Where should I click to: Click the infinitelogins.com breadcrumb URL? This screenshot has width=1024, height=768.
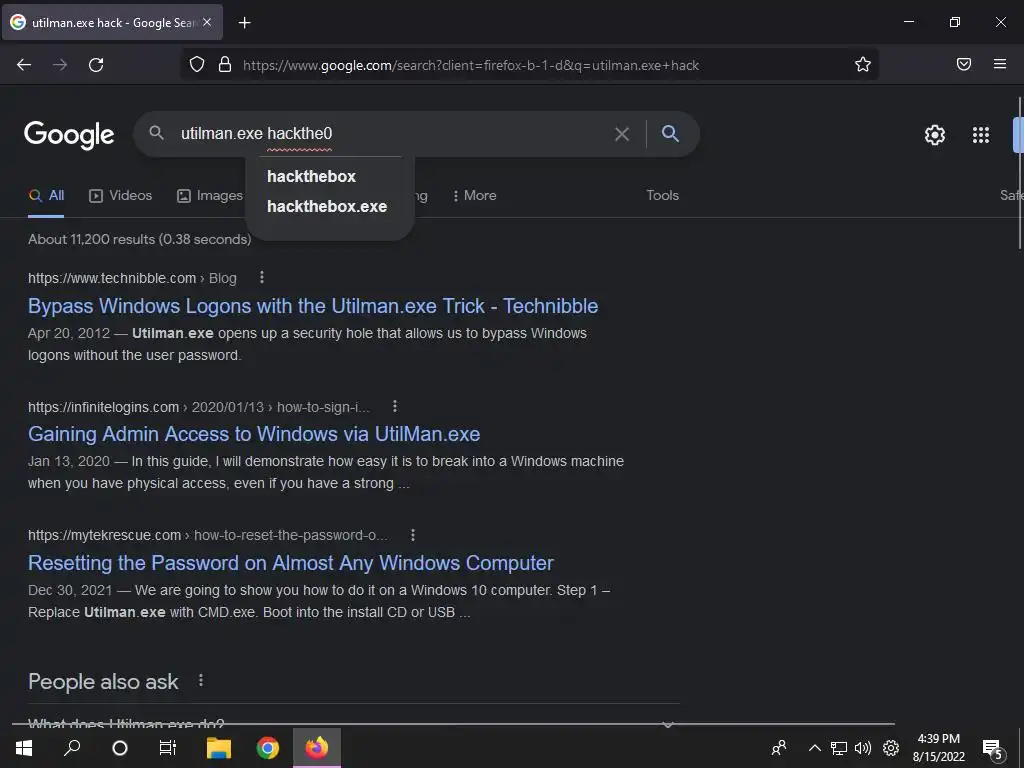(199, 407)
